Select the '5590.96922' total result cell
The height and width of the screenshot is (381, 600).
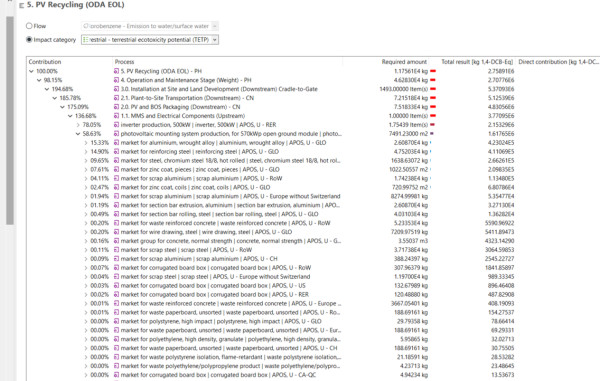coord(499,223)
